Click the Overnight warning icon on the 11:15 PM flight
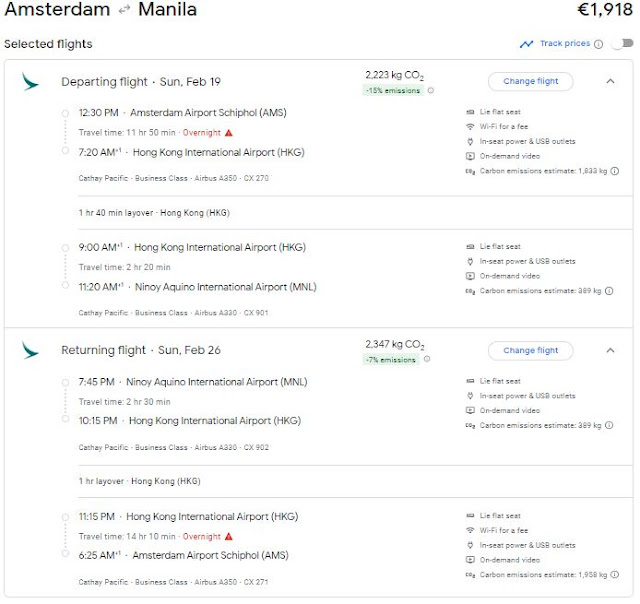The height and width of the screenshot is (604, 640). click(x=229, y=537)
